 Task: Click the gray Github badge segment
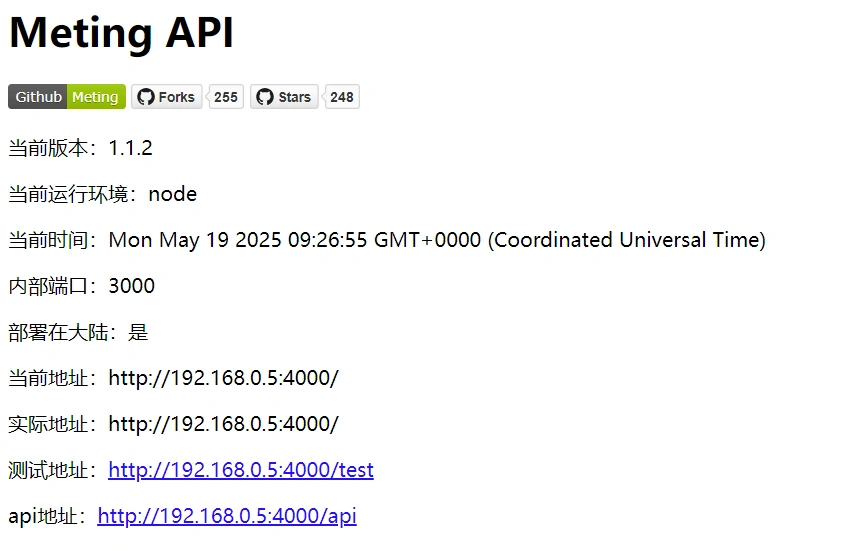point(39,97)
